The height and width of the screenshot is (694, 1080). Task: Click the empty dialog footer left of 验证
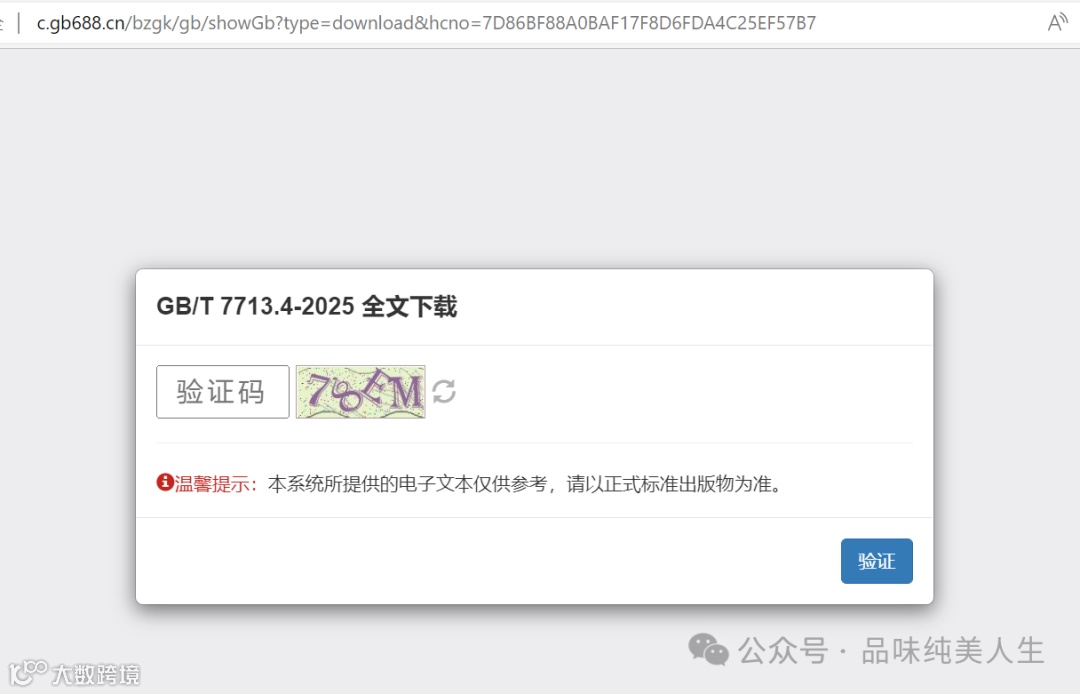(488, 561)
